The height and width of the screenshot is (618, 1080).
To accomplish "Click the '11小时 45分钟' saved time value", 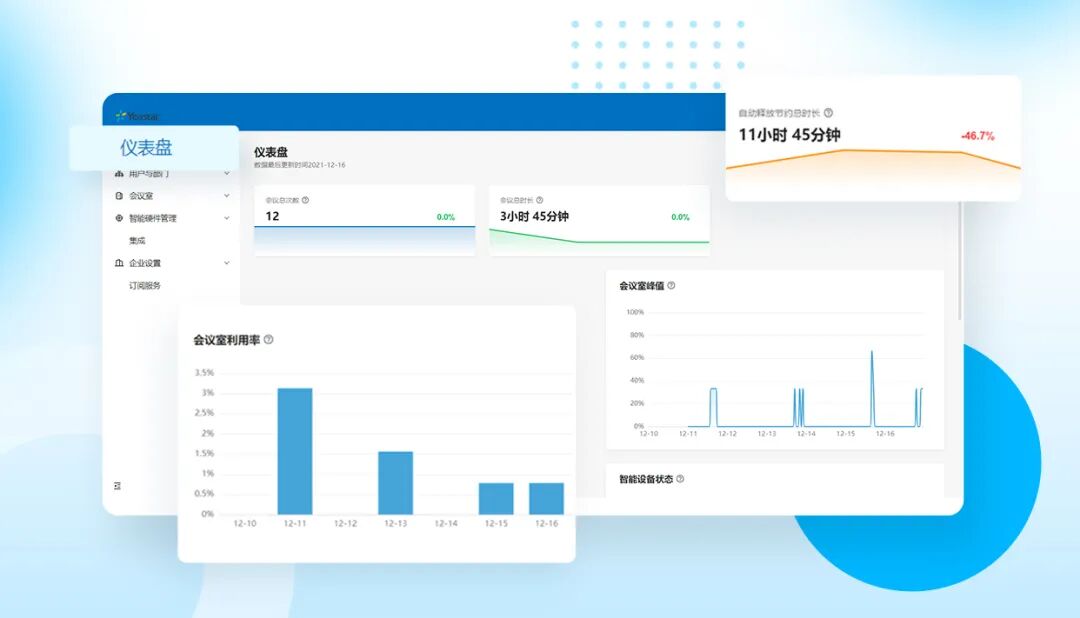I will (x=789, y=135).
